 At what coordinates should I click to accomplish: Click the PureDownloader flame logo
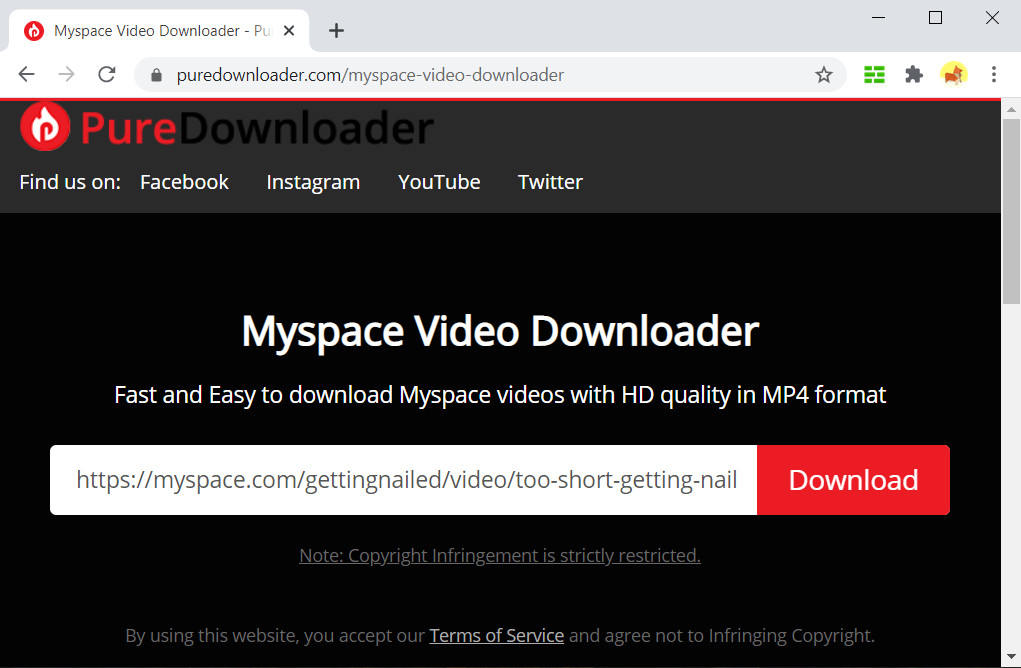[x=45, y=126]
